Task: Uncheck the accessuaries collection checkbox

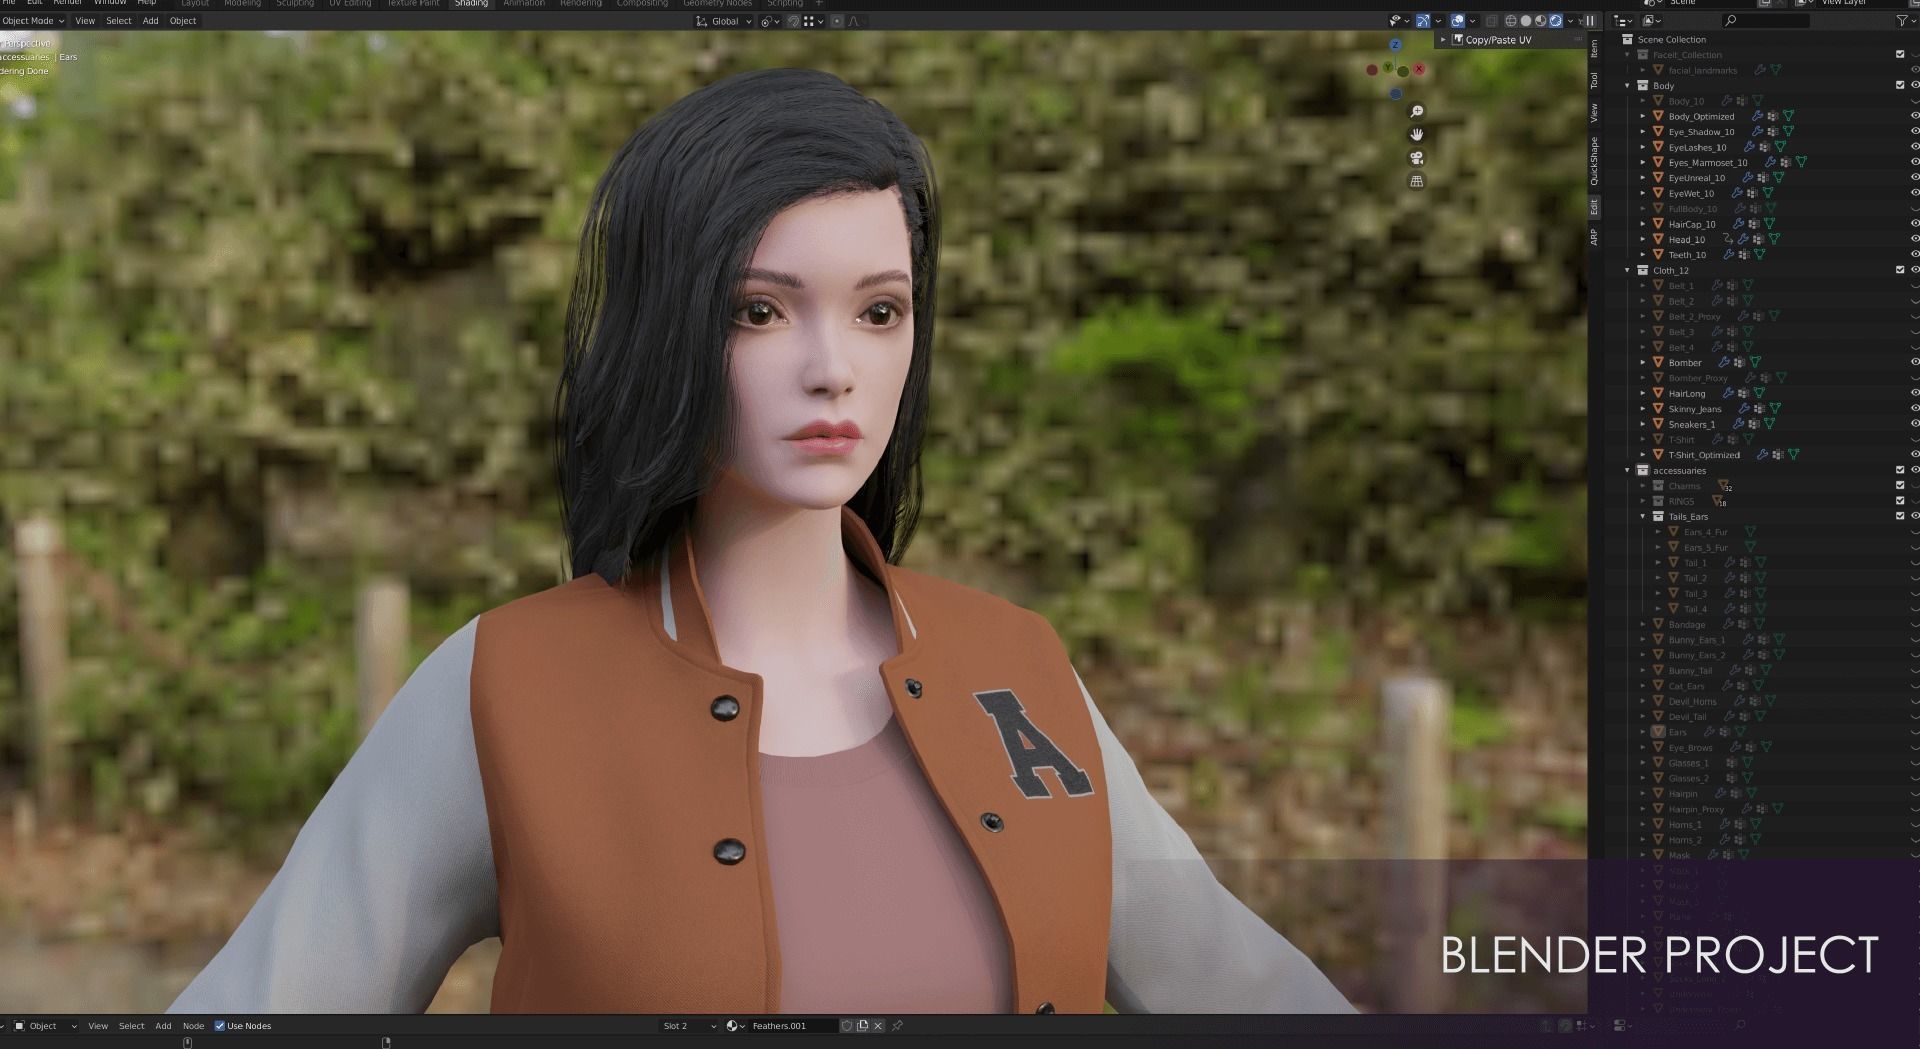Action: pos(1900,470)
